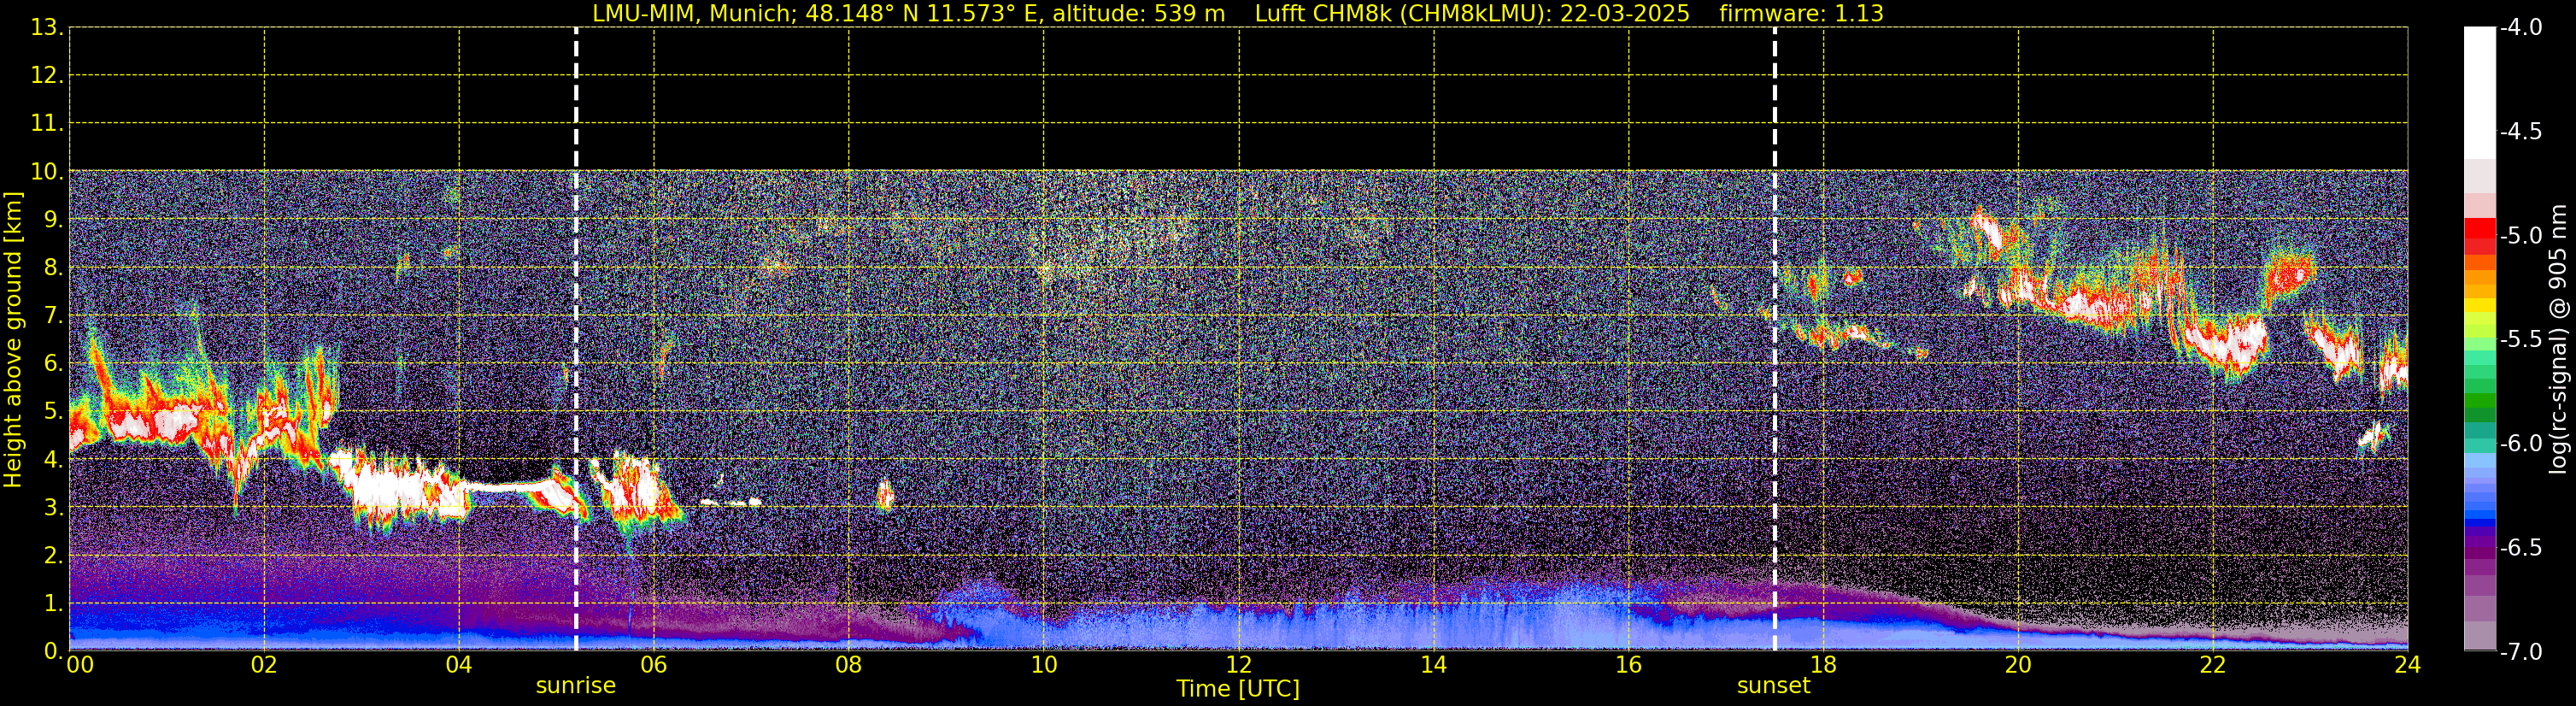Click the 'Height above ground [km]' axis label
This screenshot has width=2576, height=706.
click(x=13, y=340)
